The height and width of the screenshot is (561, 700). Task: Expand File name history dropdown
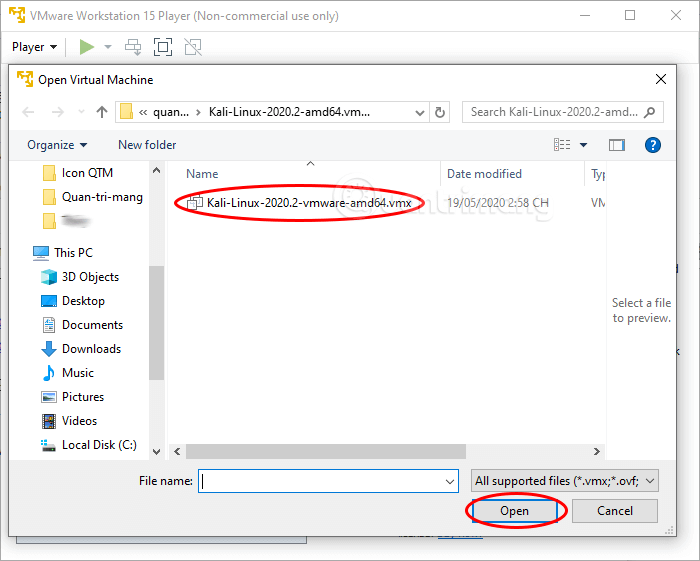pyautogui.click(x=450, y=482)
